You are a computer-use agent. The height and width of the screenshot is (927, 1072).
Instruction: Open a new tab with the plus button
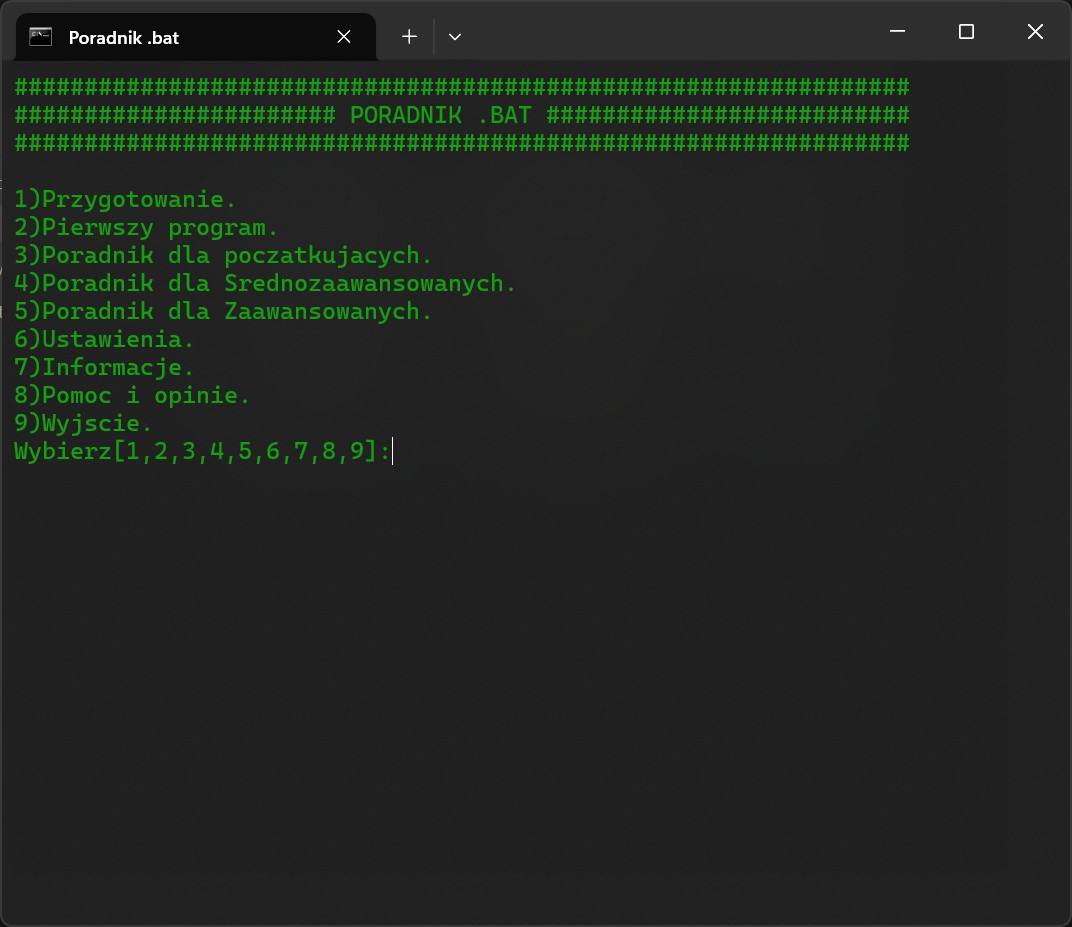[x=409, y=37]
